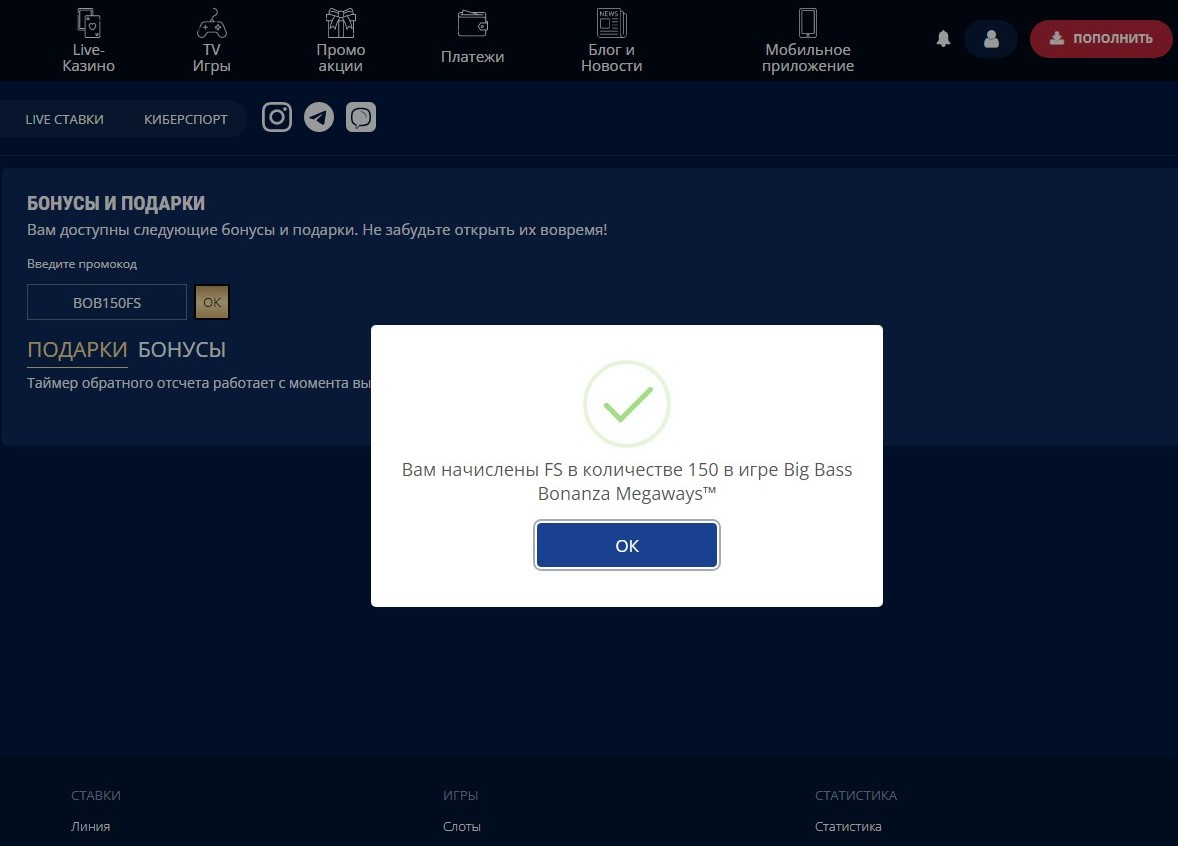Switch to the Подарки tab
This screenshot has height=846, width=1178.
click(77, 350)
